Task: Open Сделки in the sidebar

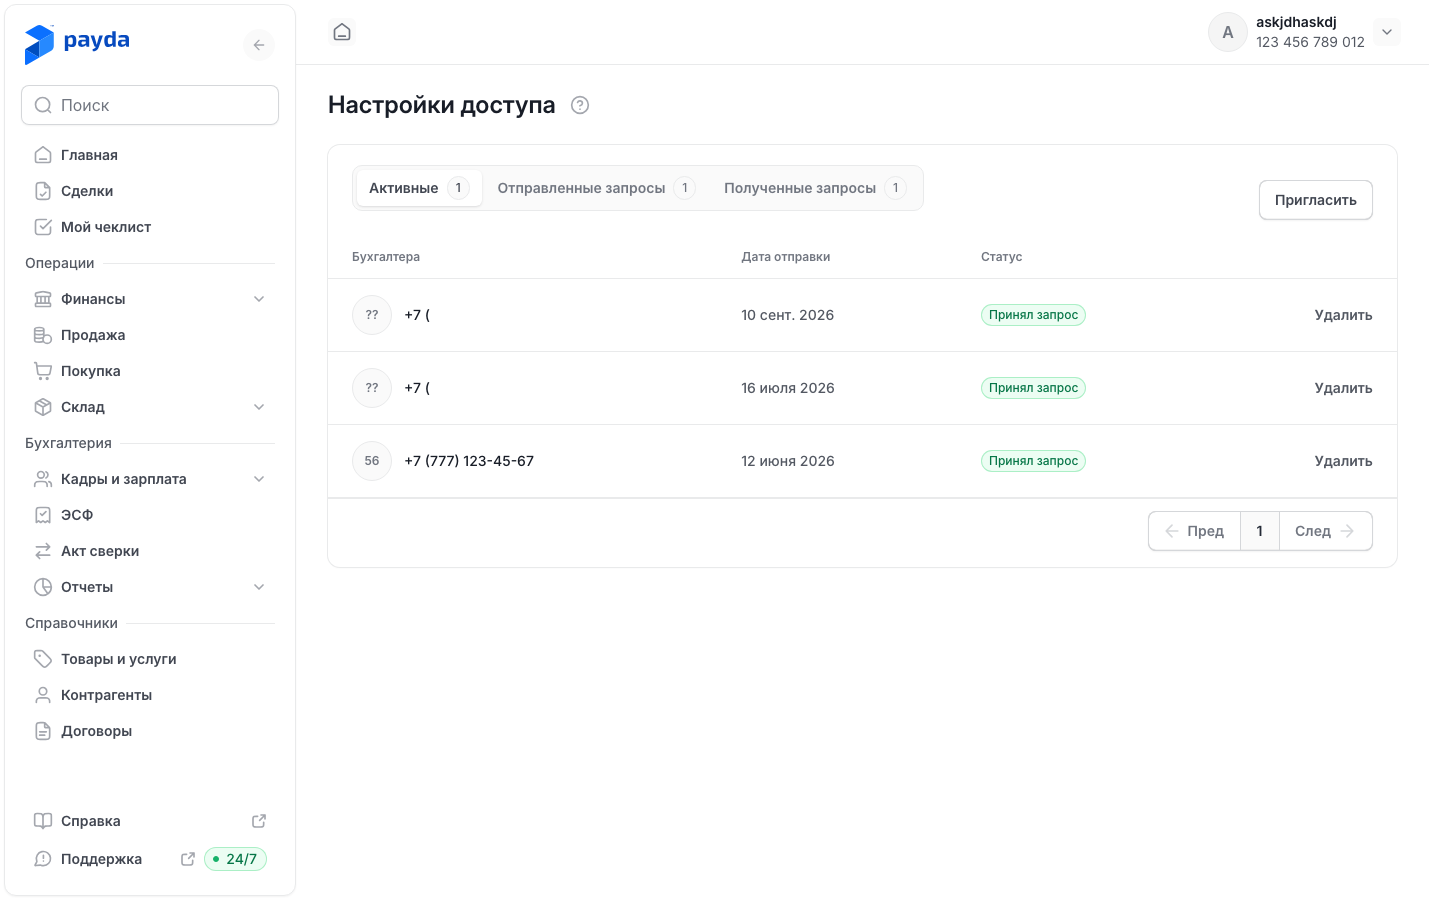Action: point(150,191)
